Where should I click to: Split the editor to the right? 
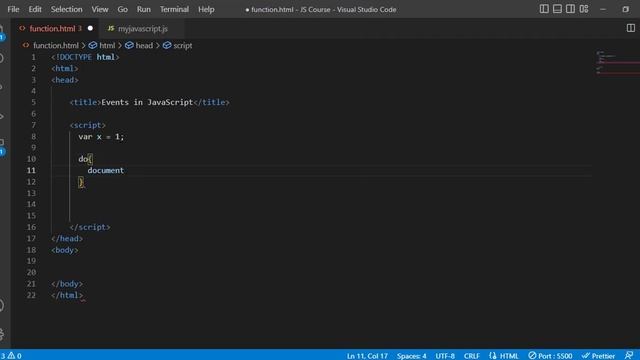(631, 28)
